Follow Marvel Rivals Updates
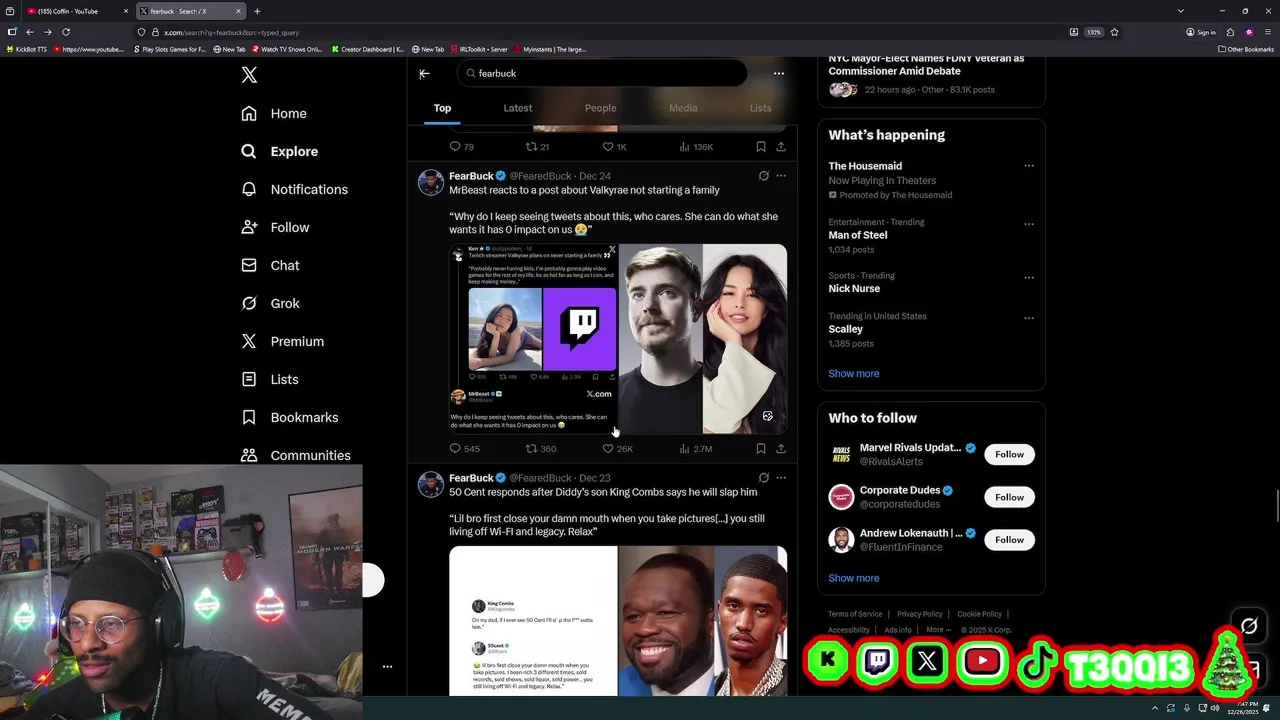Viewport: 1280px width, 720px height. (x=1009, y=454)
